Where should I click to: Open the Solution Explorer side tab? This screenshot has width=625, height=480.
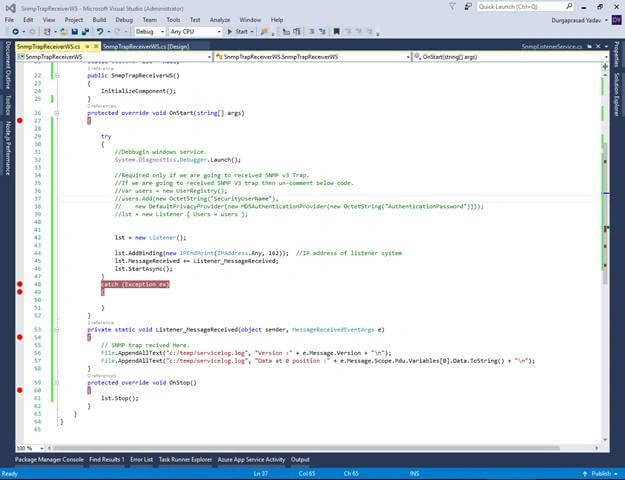[x=617, y=93]
